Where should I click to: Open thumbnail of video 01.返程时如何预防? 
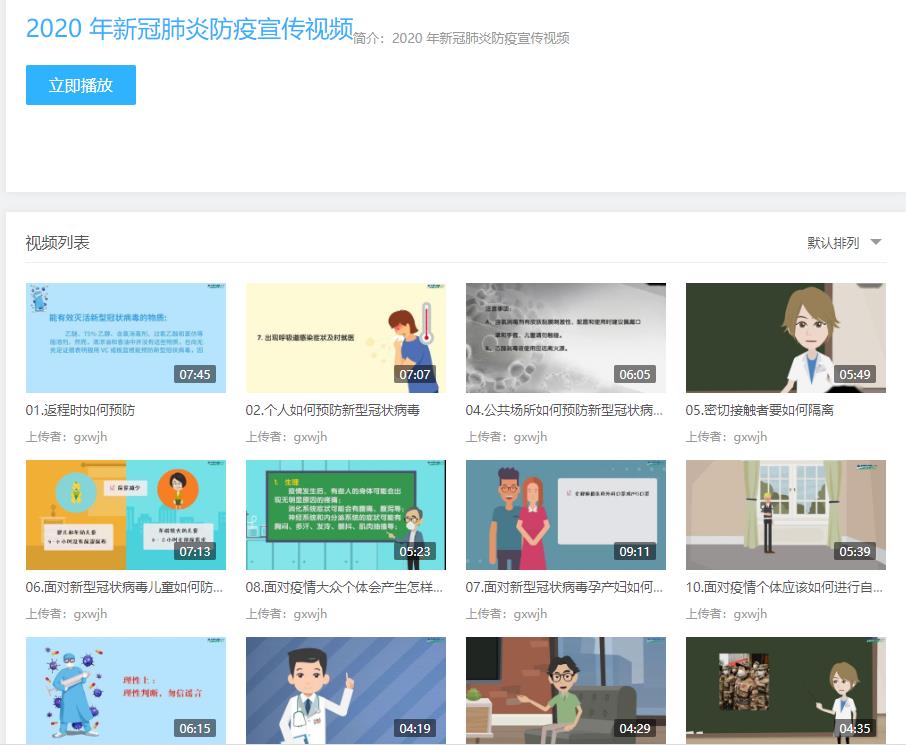click(125, 337)
